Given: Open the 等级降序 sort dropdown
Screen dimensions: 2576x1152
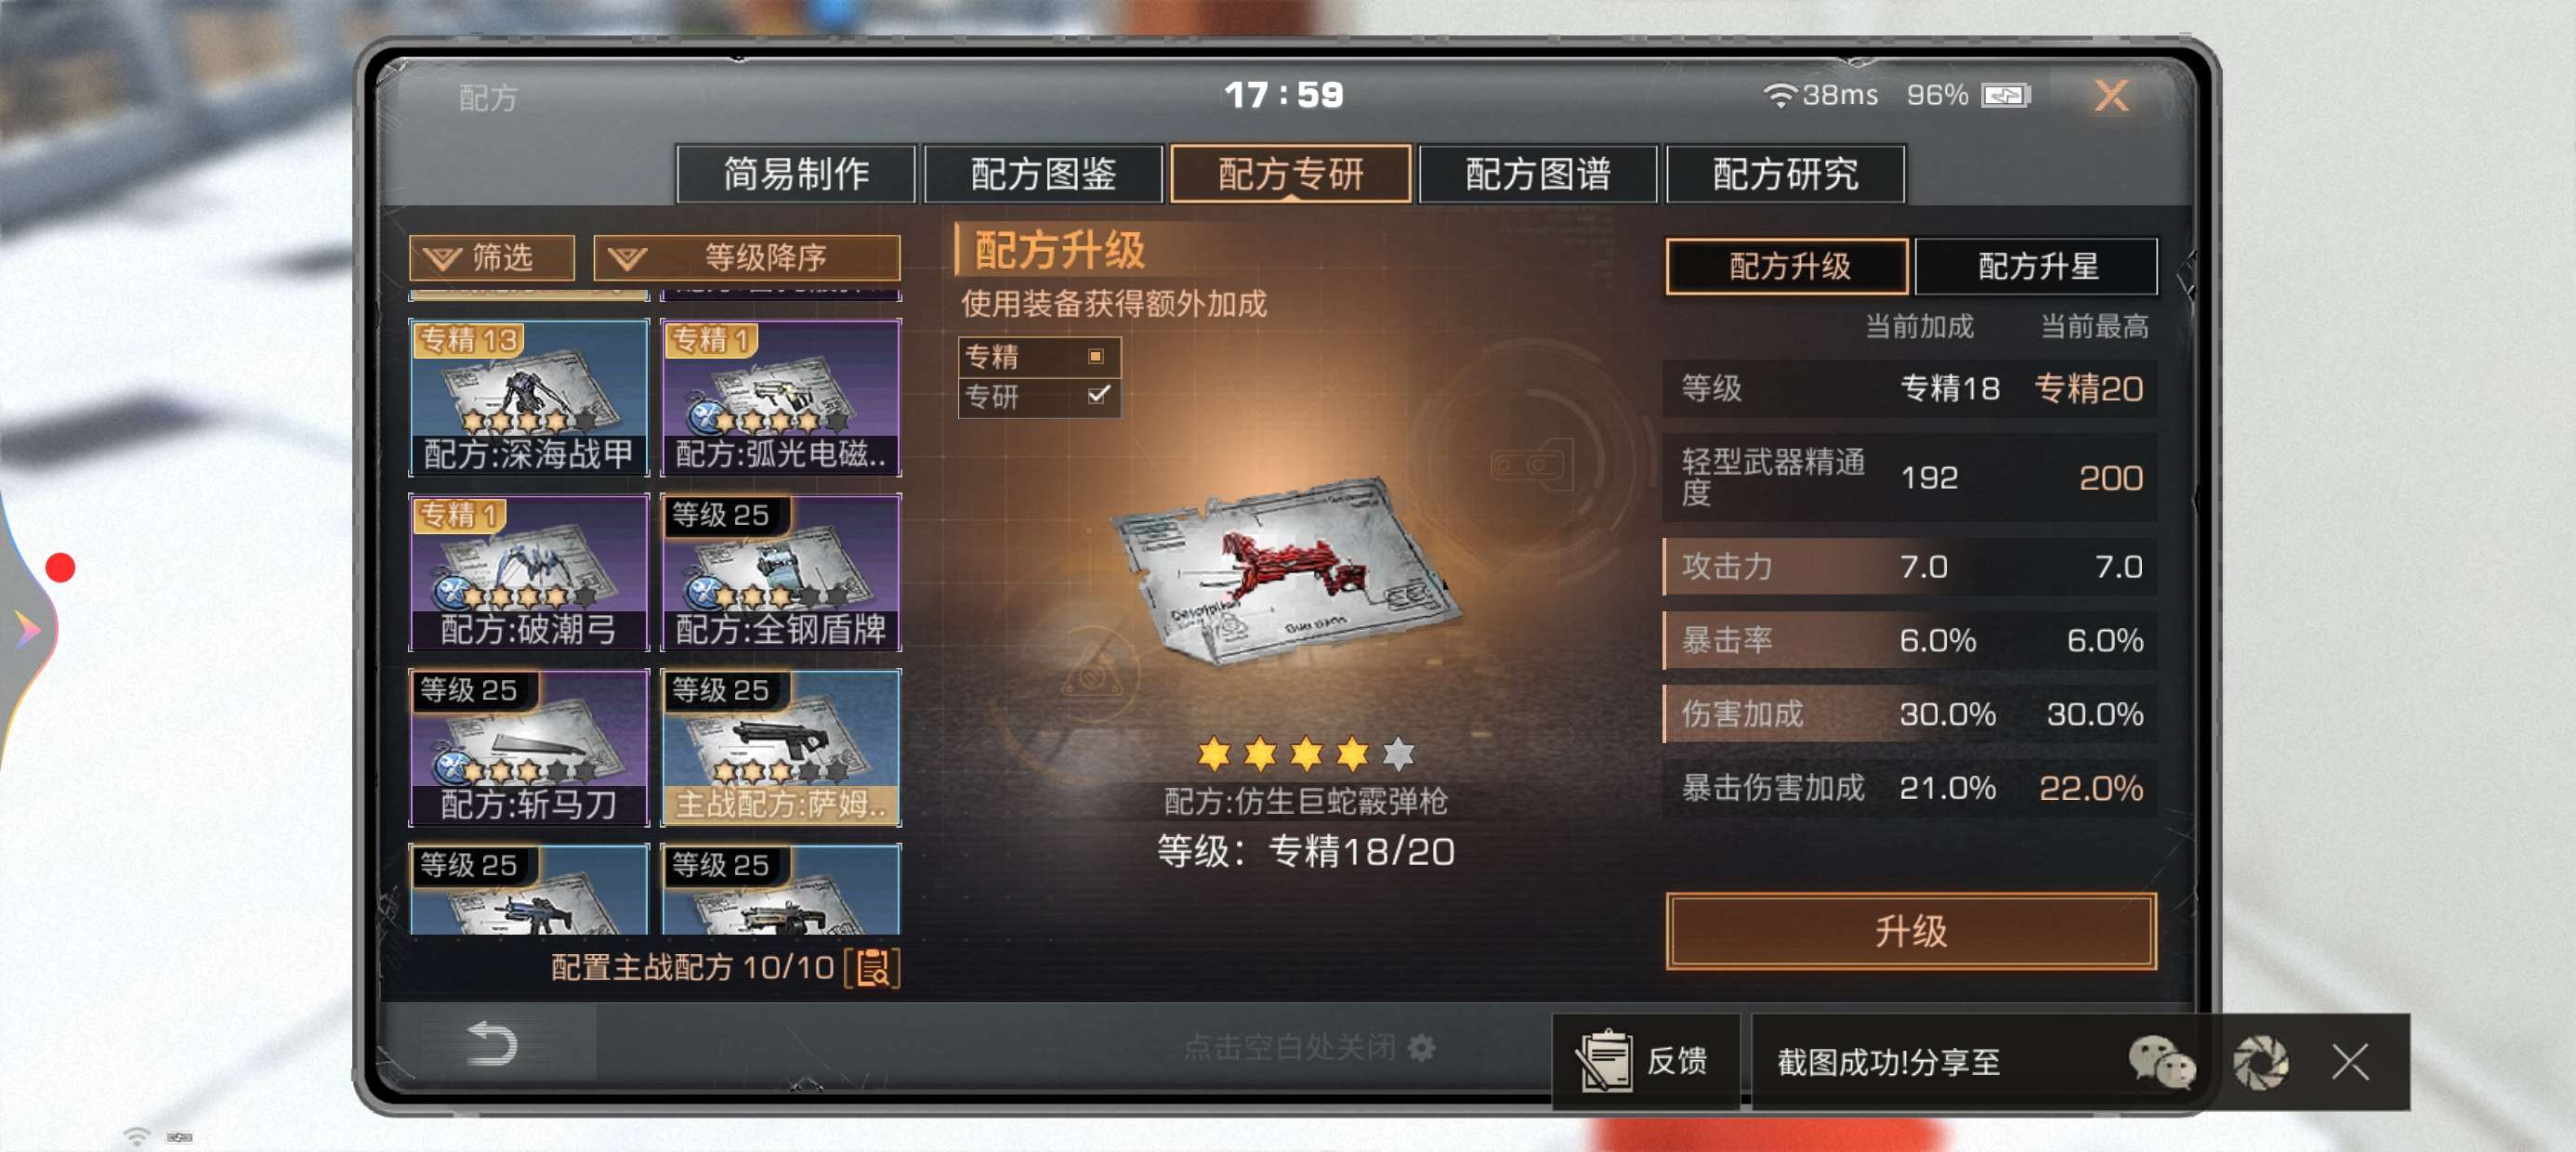Looking at the screenshot, I should click(747, 258).
